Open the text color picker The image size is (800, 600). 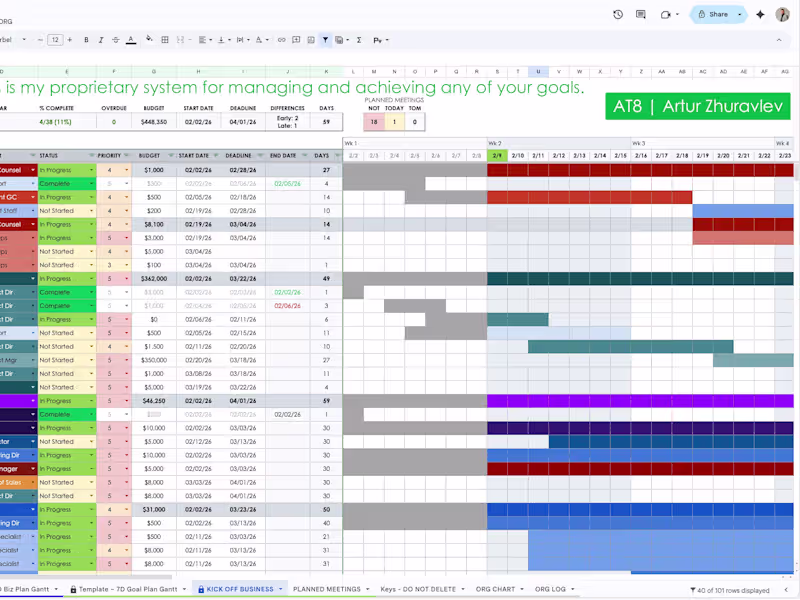click(x=130, y=40)
